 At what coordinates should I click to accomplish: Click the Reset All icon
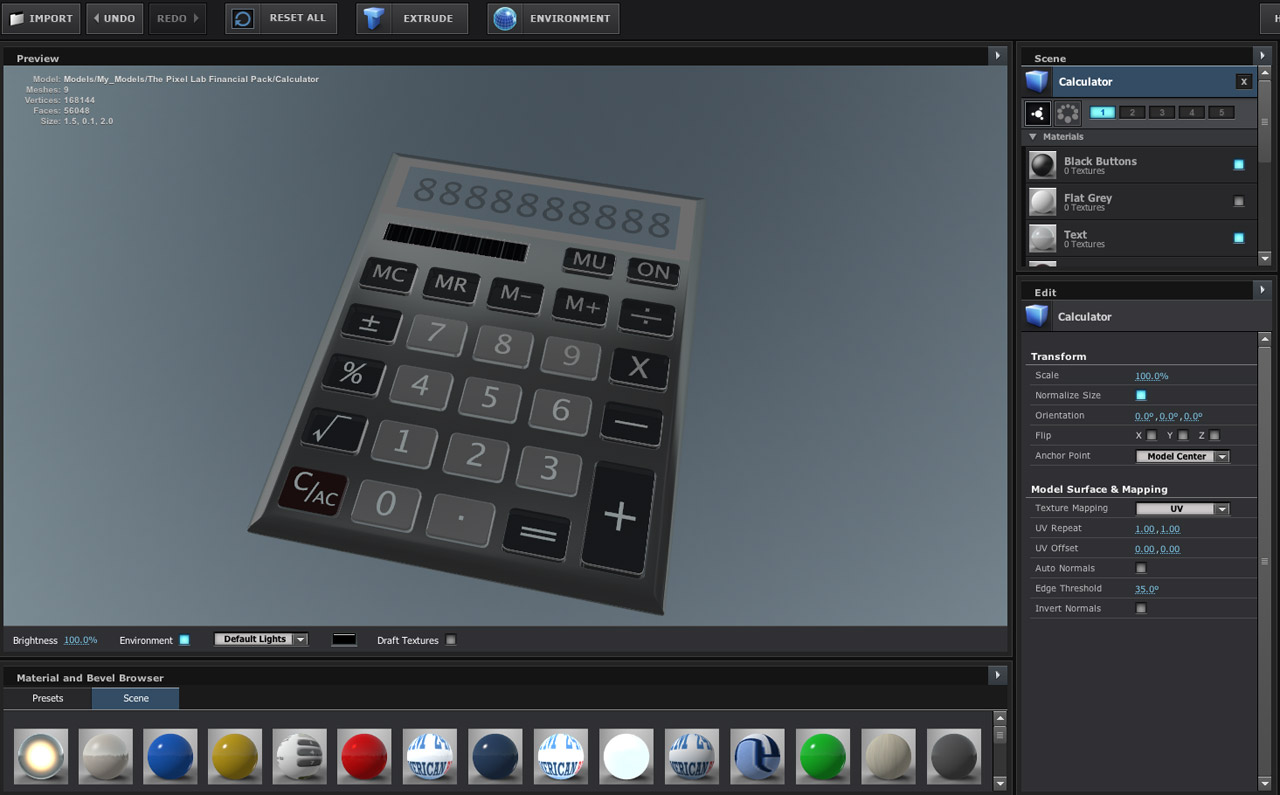click(240, 18)
